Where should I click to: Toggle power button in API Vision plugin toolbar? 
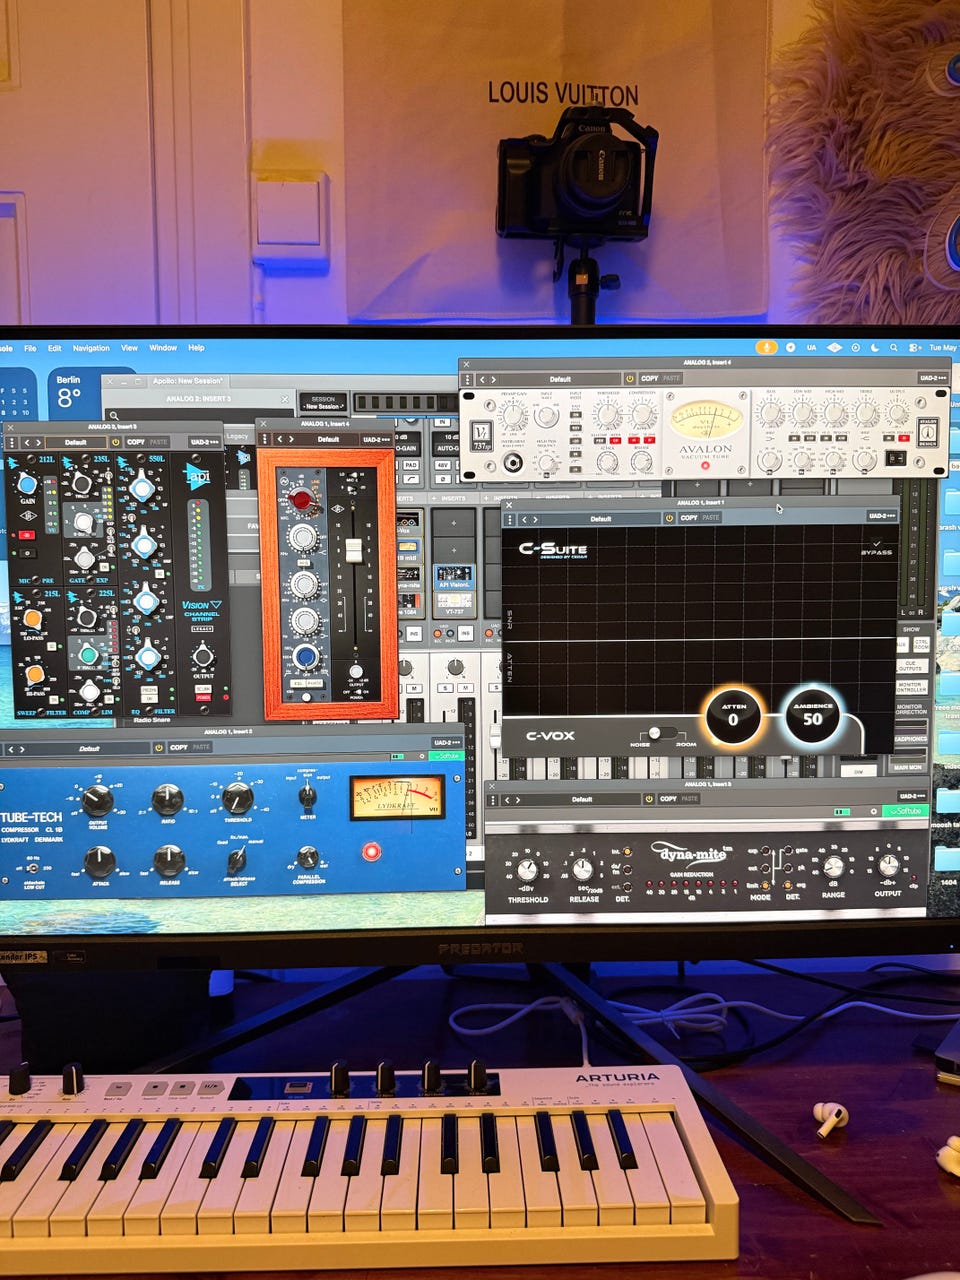(x=115, y=442)
